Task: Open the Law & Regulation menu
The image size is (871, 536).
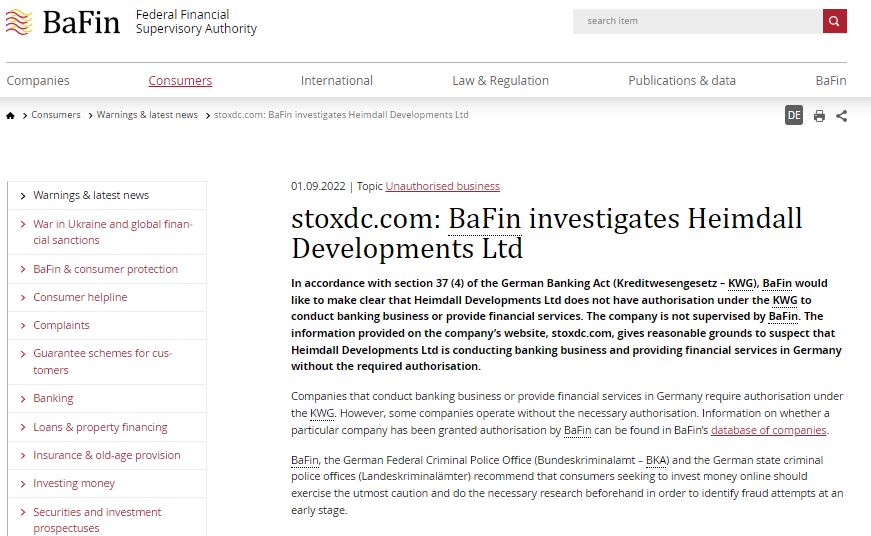Action: pos(500,81)
